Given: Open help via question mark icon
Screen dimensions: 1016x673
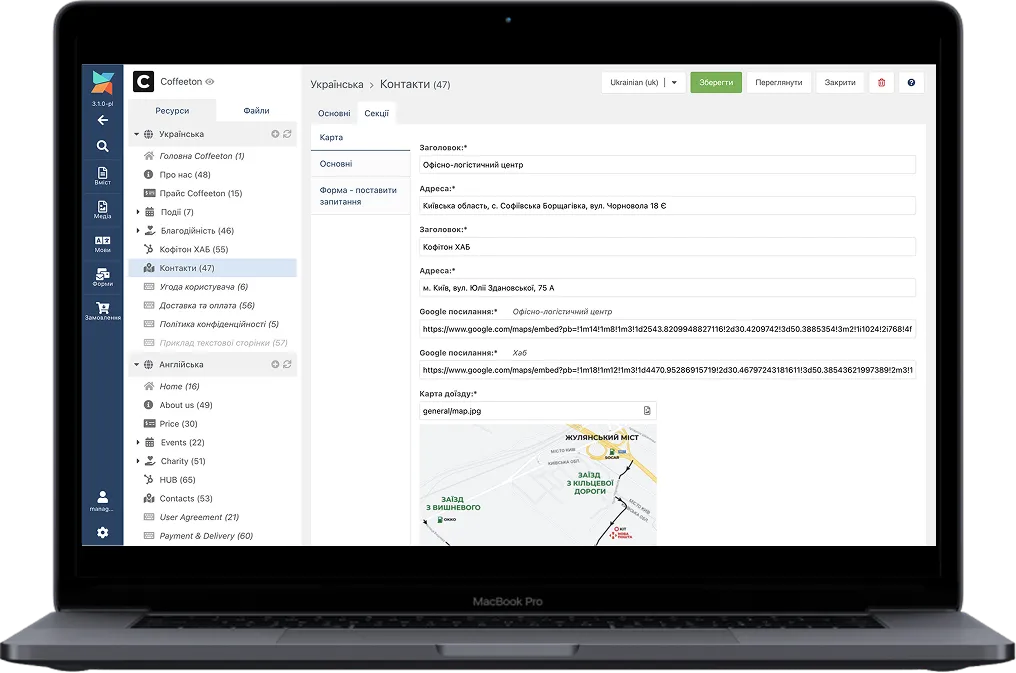Looking at the screenshot, I should 911,82.
